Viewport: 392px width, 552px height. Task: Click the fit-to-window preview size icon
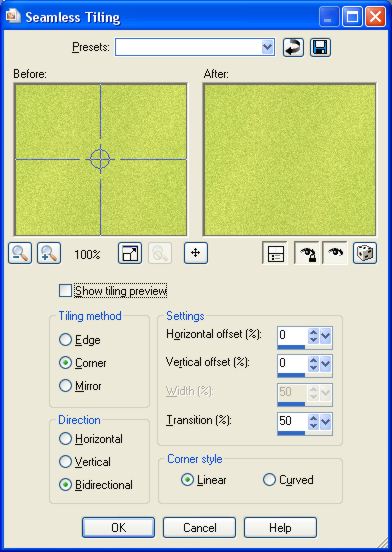pos(130,253)
